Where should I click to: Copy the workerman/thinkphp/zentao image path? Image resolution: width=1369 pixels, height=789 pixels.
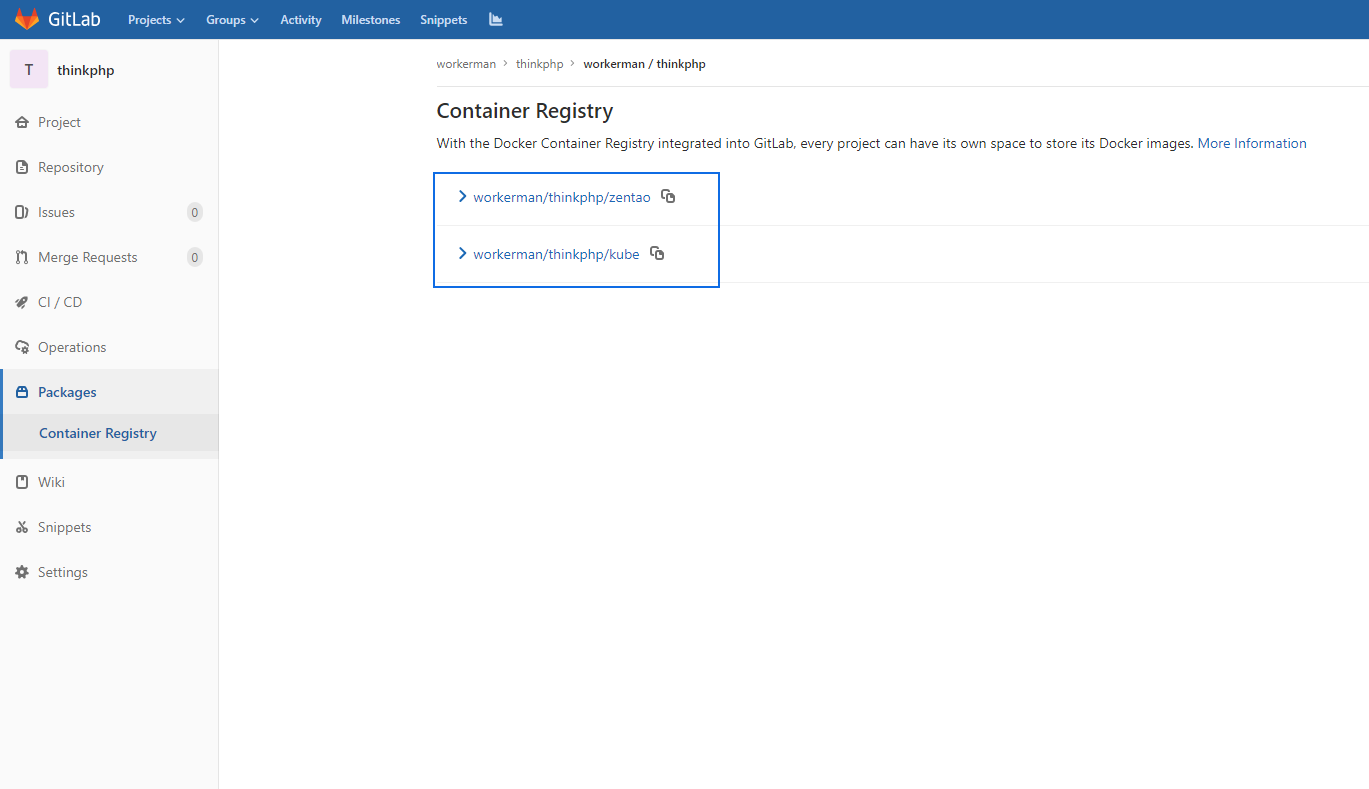tap(668, 196)
